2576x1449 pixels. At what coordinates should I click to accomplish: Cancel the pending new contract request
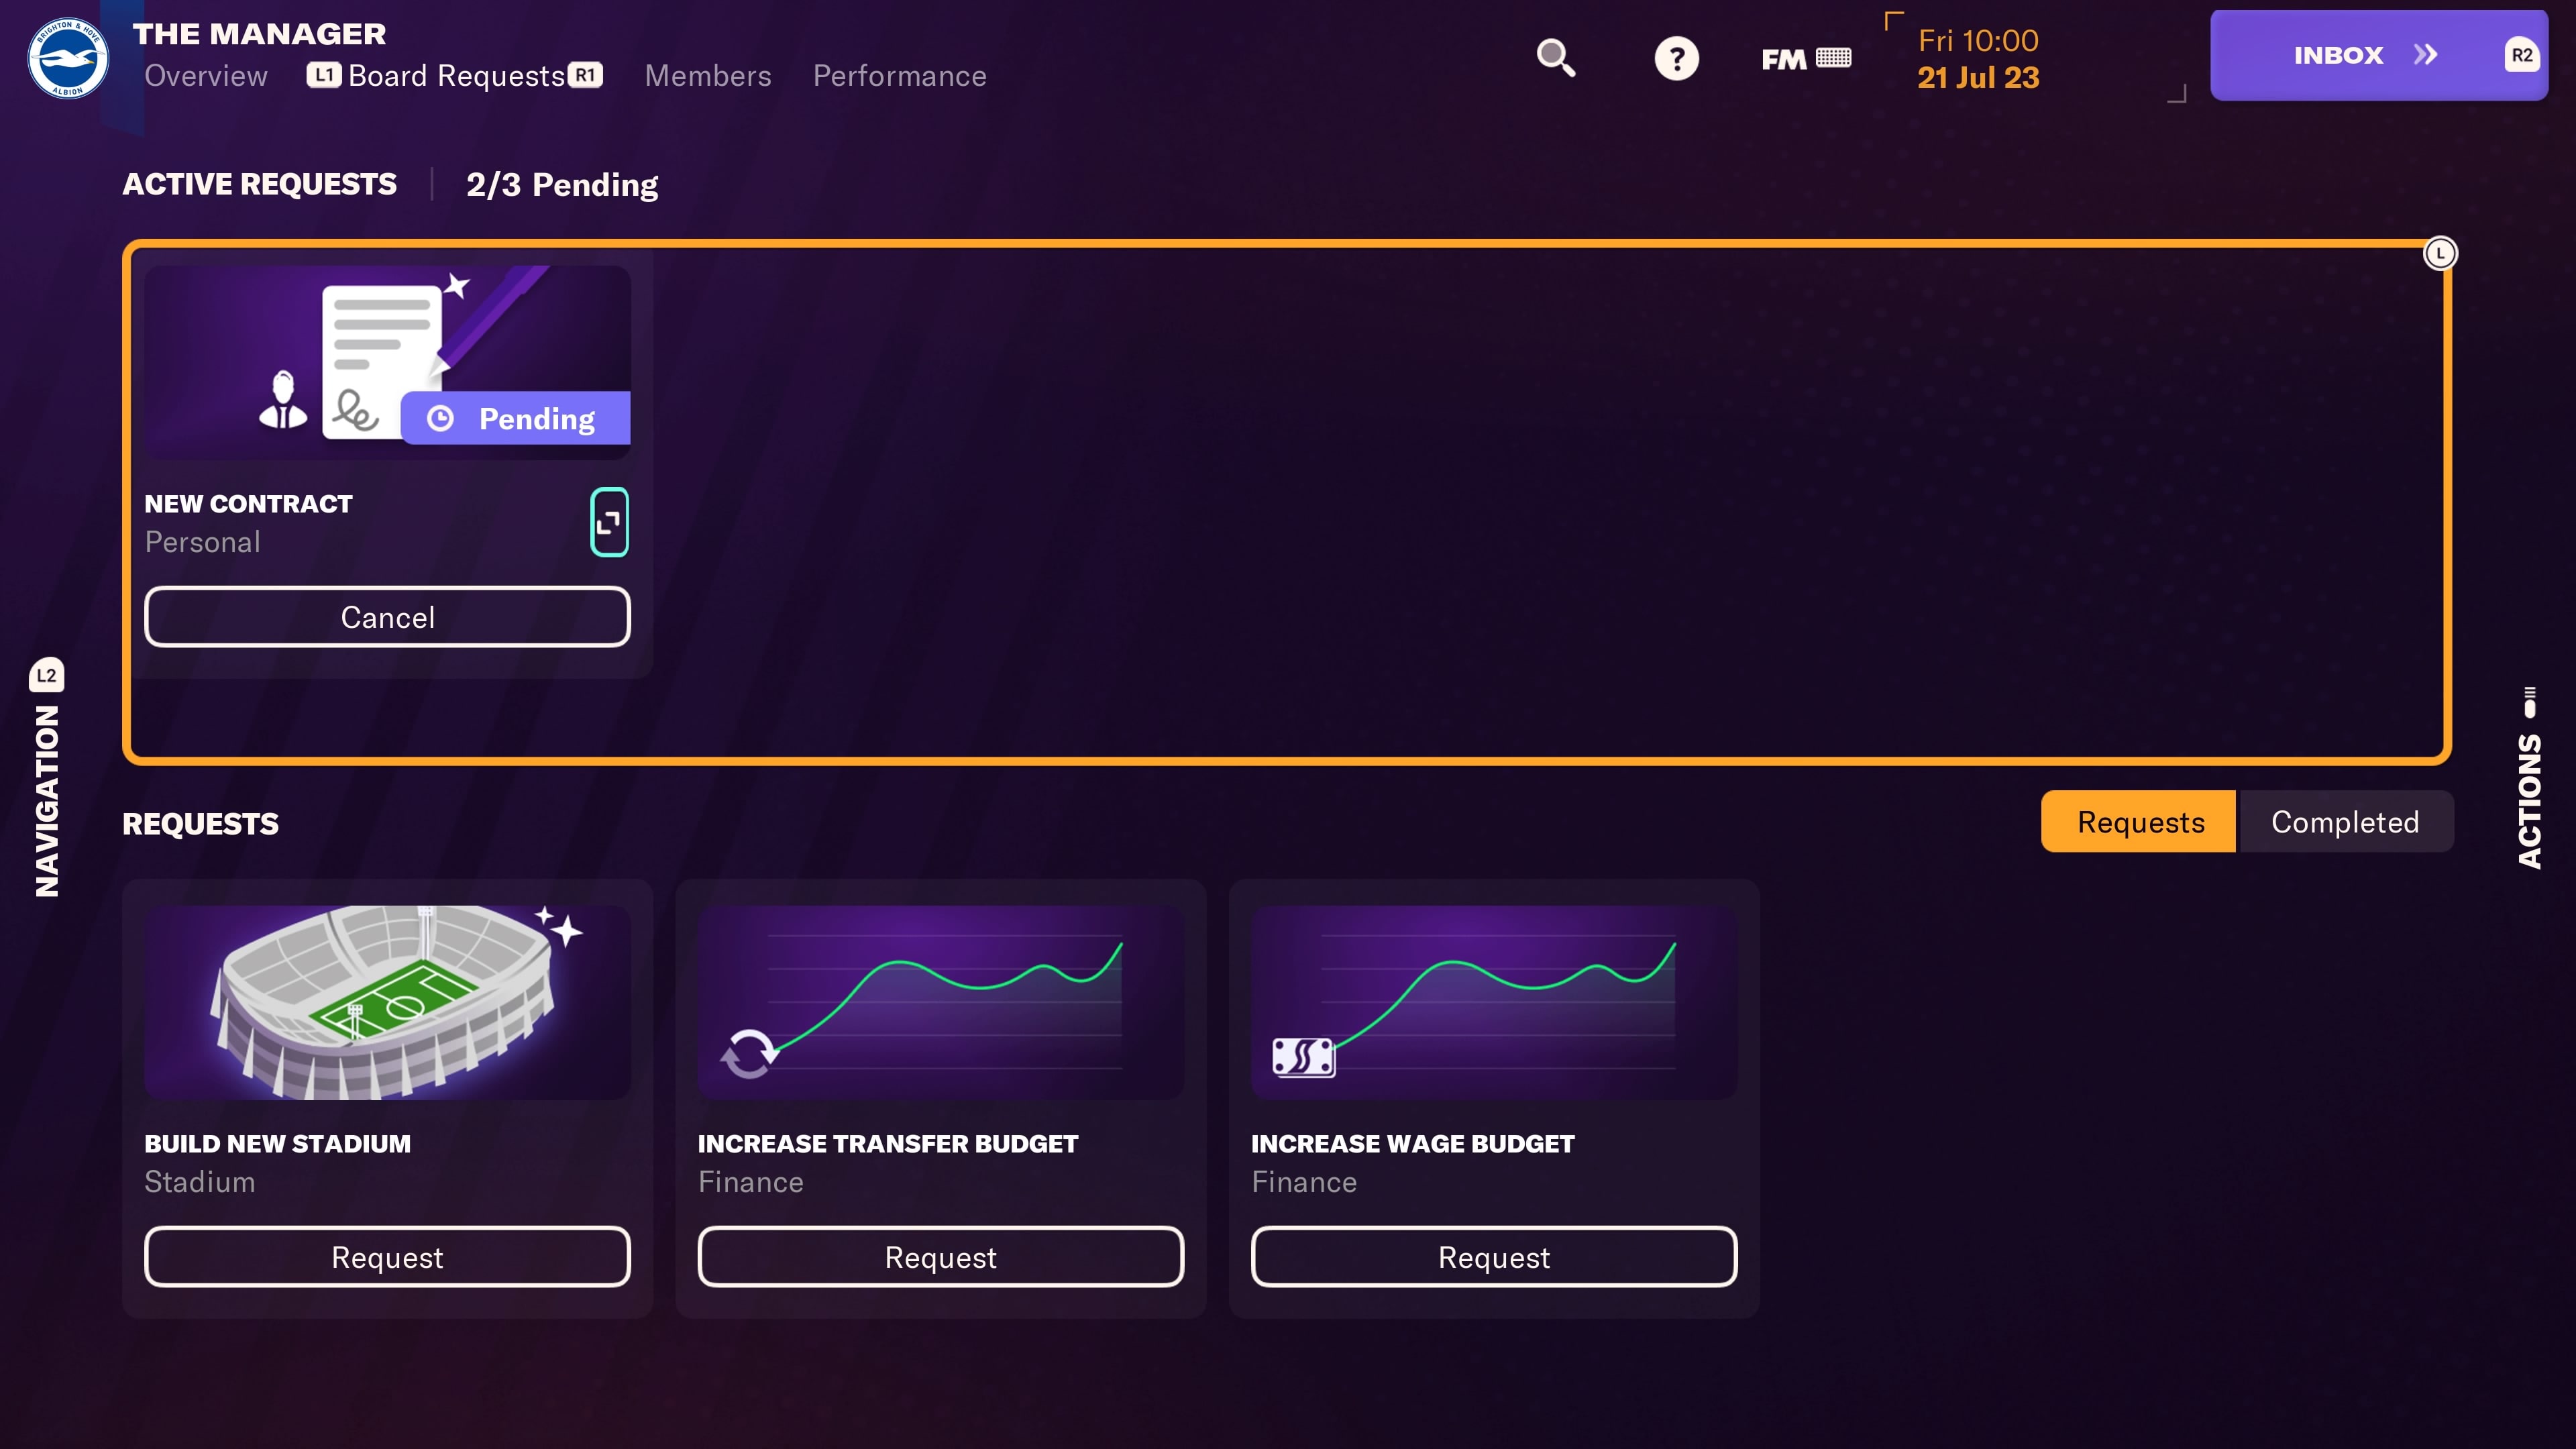coord(388,617)
